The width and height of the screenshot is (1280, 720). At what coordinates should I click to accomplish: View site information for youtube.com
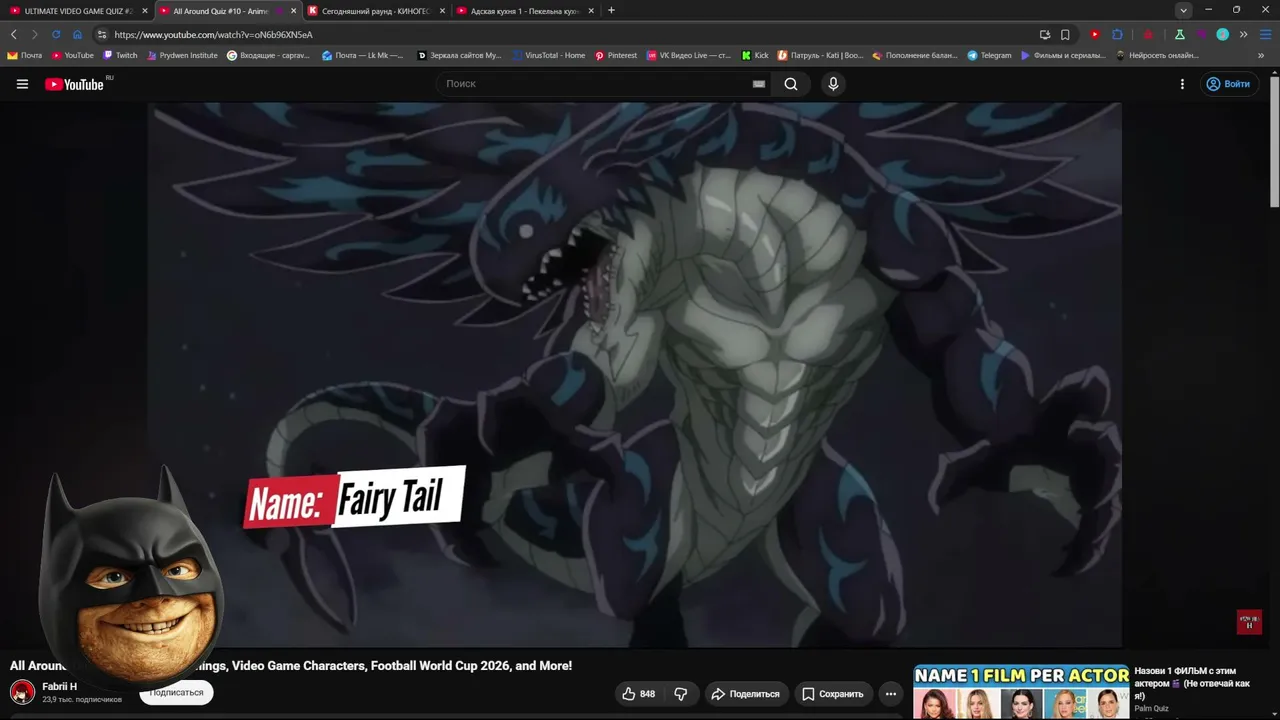point(101,34)
